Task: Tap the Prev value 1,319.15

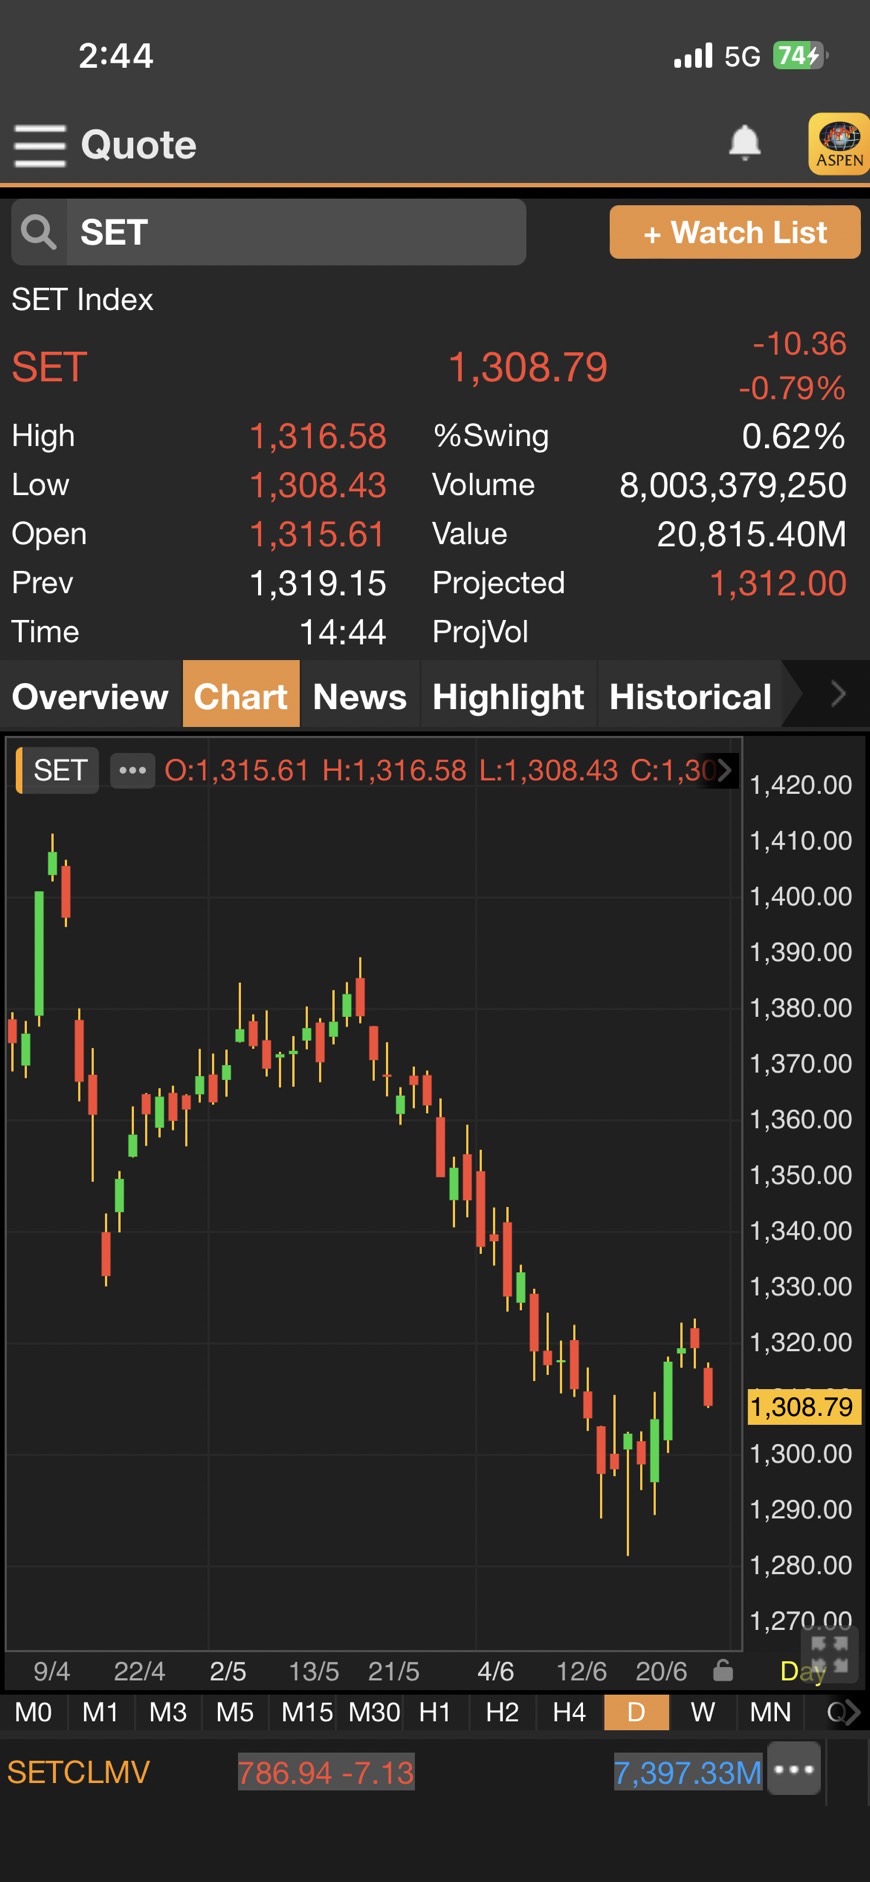Action: point(317,583)
